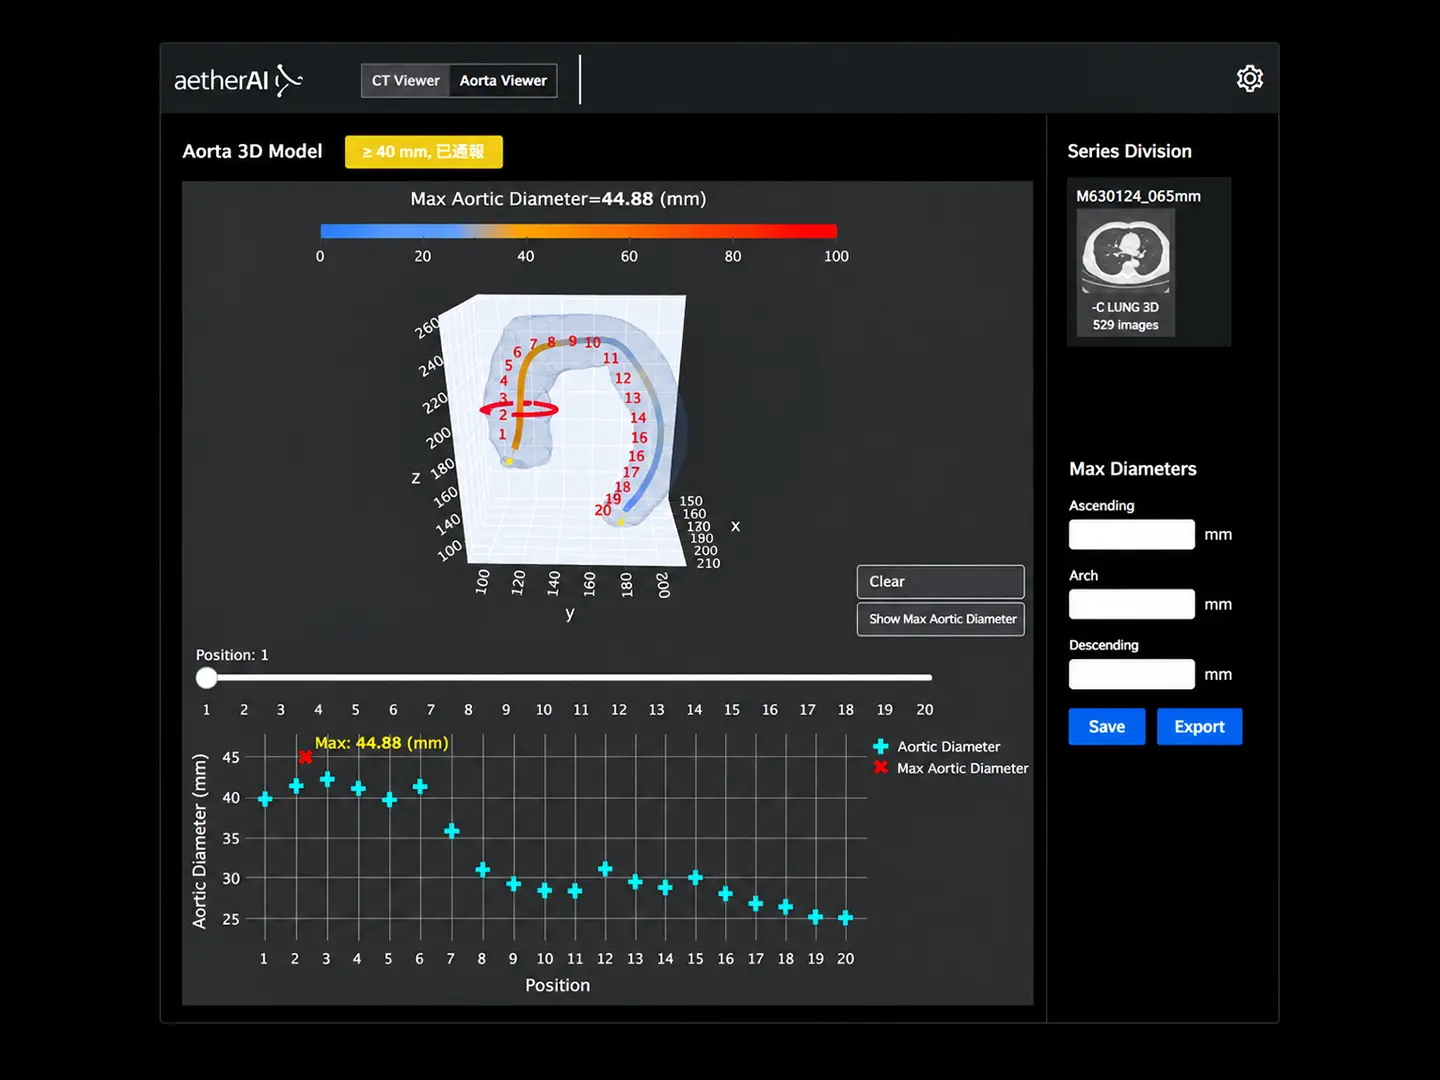Click the diameter color scale bar
The width and height of the screenshot is (1440, 1080).
point(578,231)
